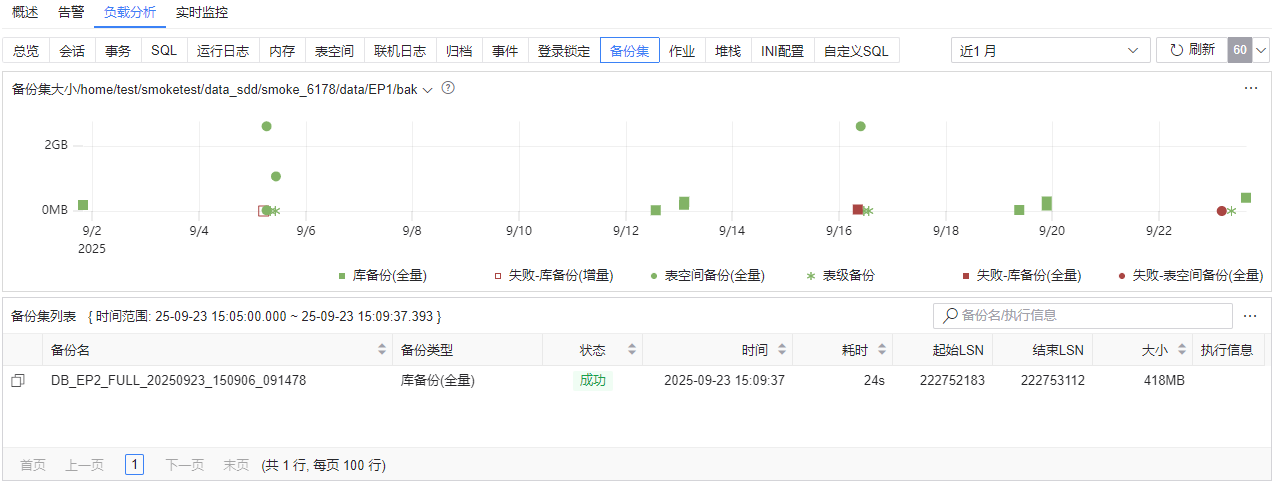Viewport: 1275px width, 485px height.
Task: Open the 自定义SQL sub-tab
Action: (856, 50)
